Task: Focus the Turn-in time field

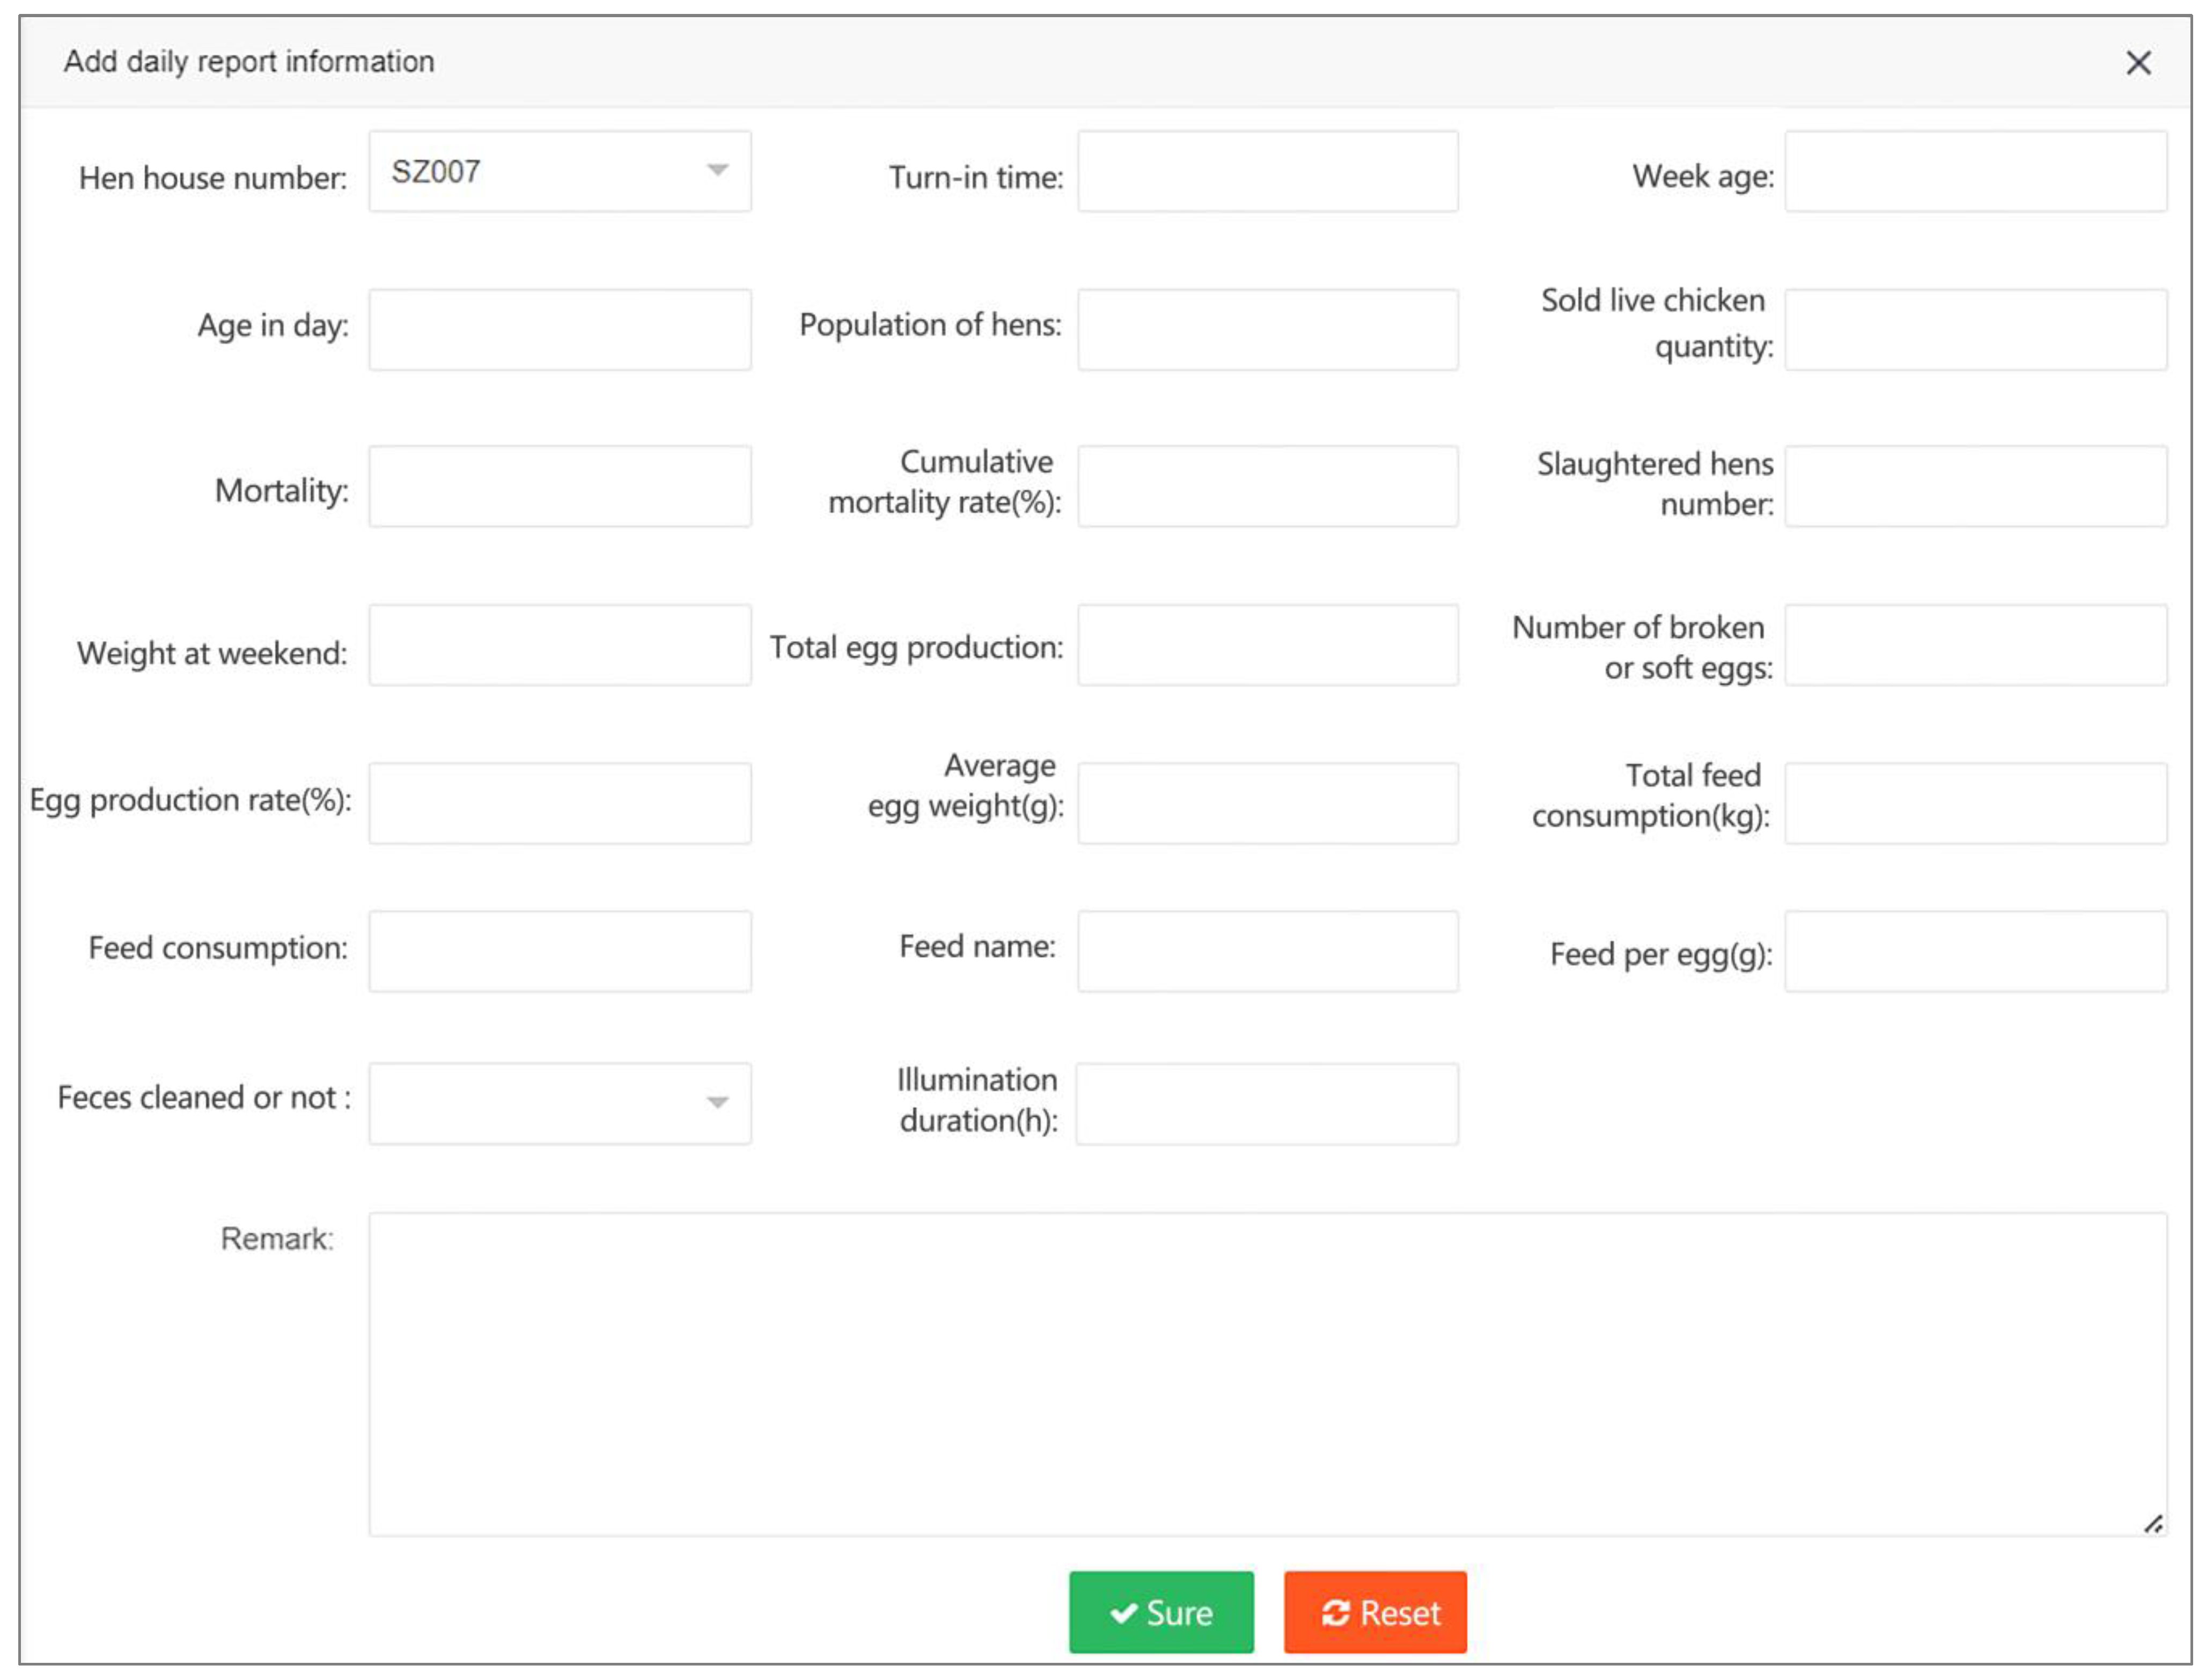Action: pos(1267,171)
